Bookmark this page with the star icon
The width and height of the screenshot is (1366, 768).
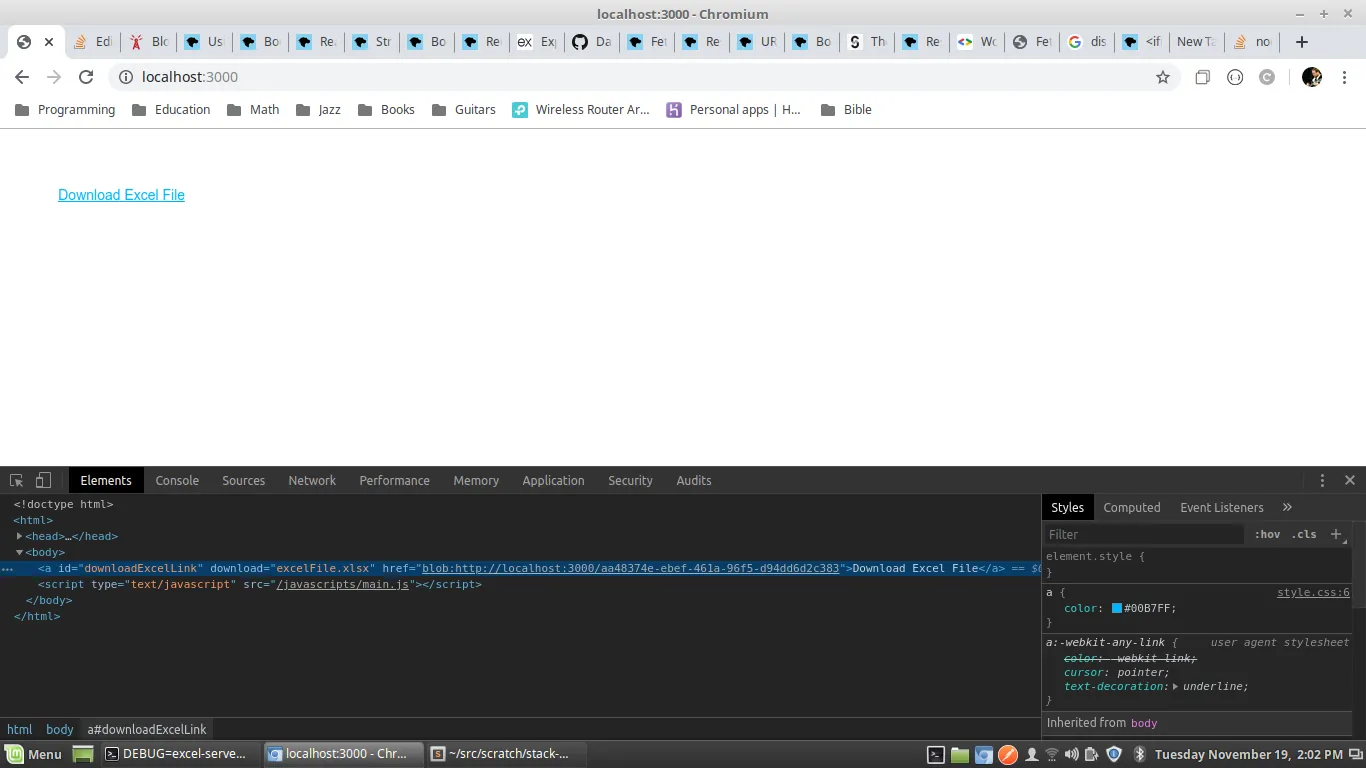pyautogui.click(x=1163, y=77)
